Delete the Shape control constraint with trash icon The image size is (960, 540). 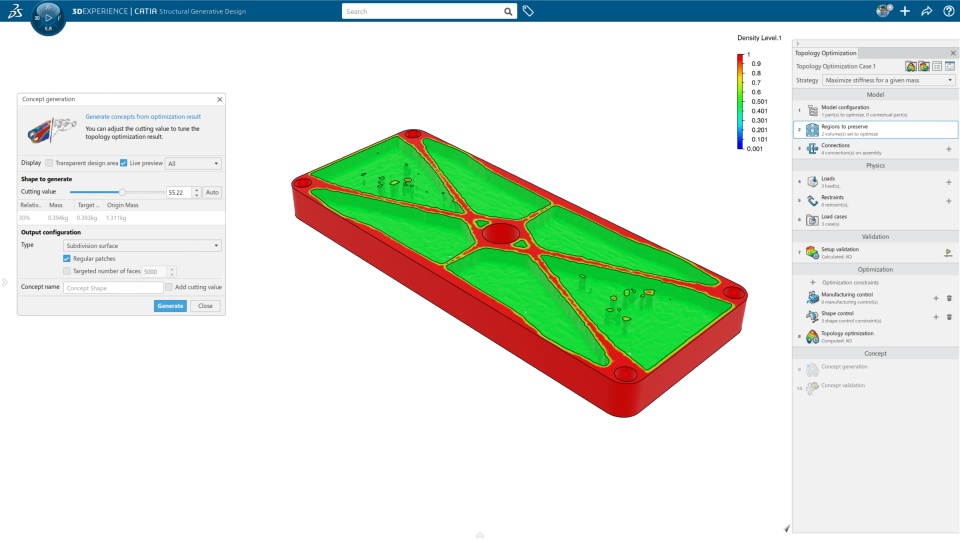[949, 317]
